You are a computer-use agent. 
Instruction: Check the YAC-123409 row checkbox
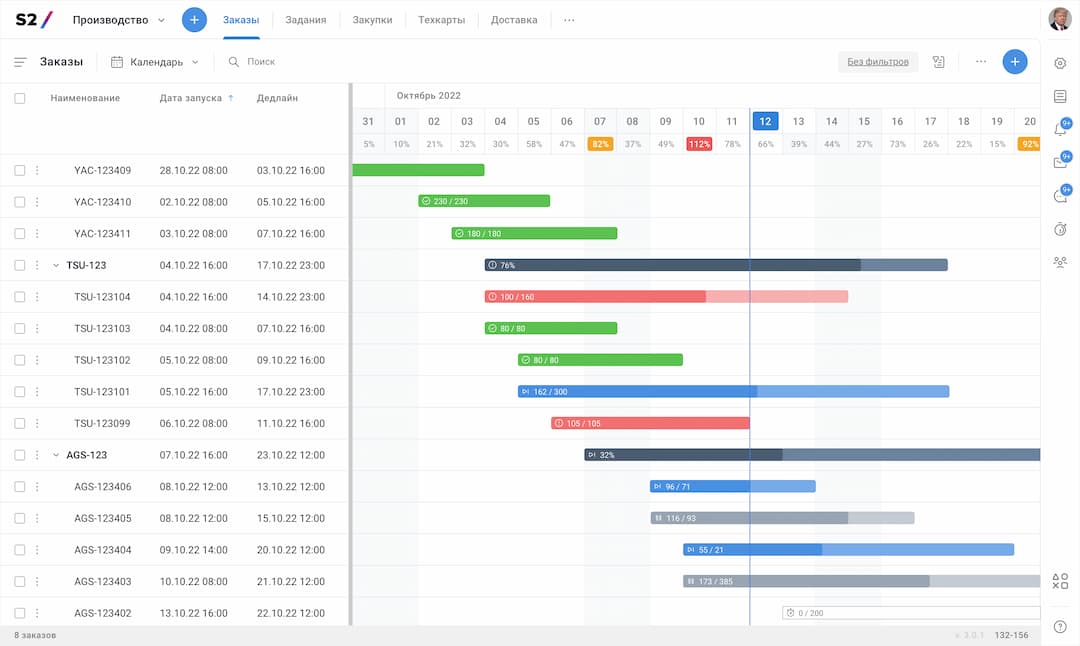(20, 170)
